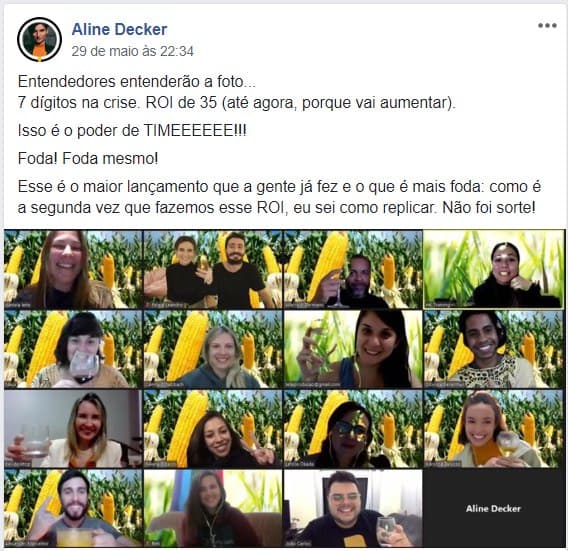Select the black tile labeled Aline Decker
The width and height of the screenshot is (568, 551).
click(493, 508)
